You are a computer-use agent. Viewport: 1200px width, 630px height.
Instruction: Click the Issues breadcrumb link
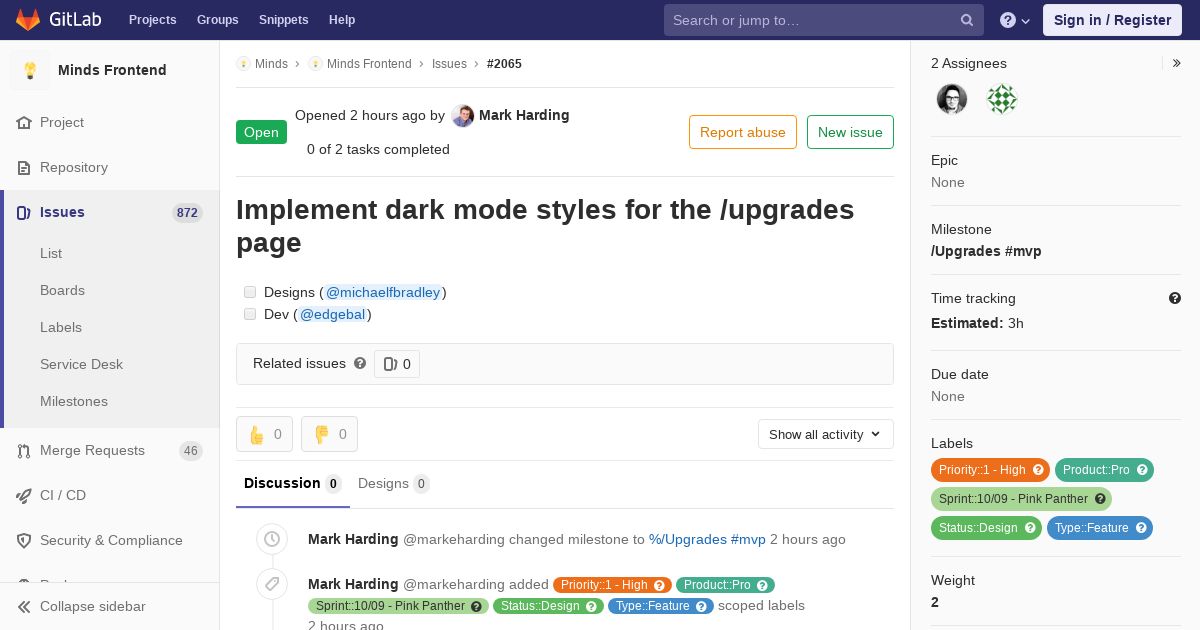pyautogui.click(x=449, y=64)
